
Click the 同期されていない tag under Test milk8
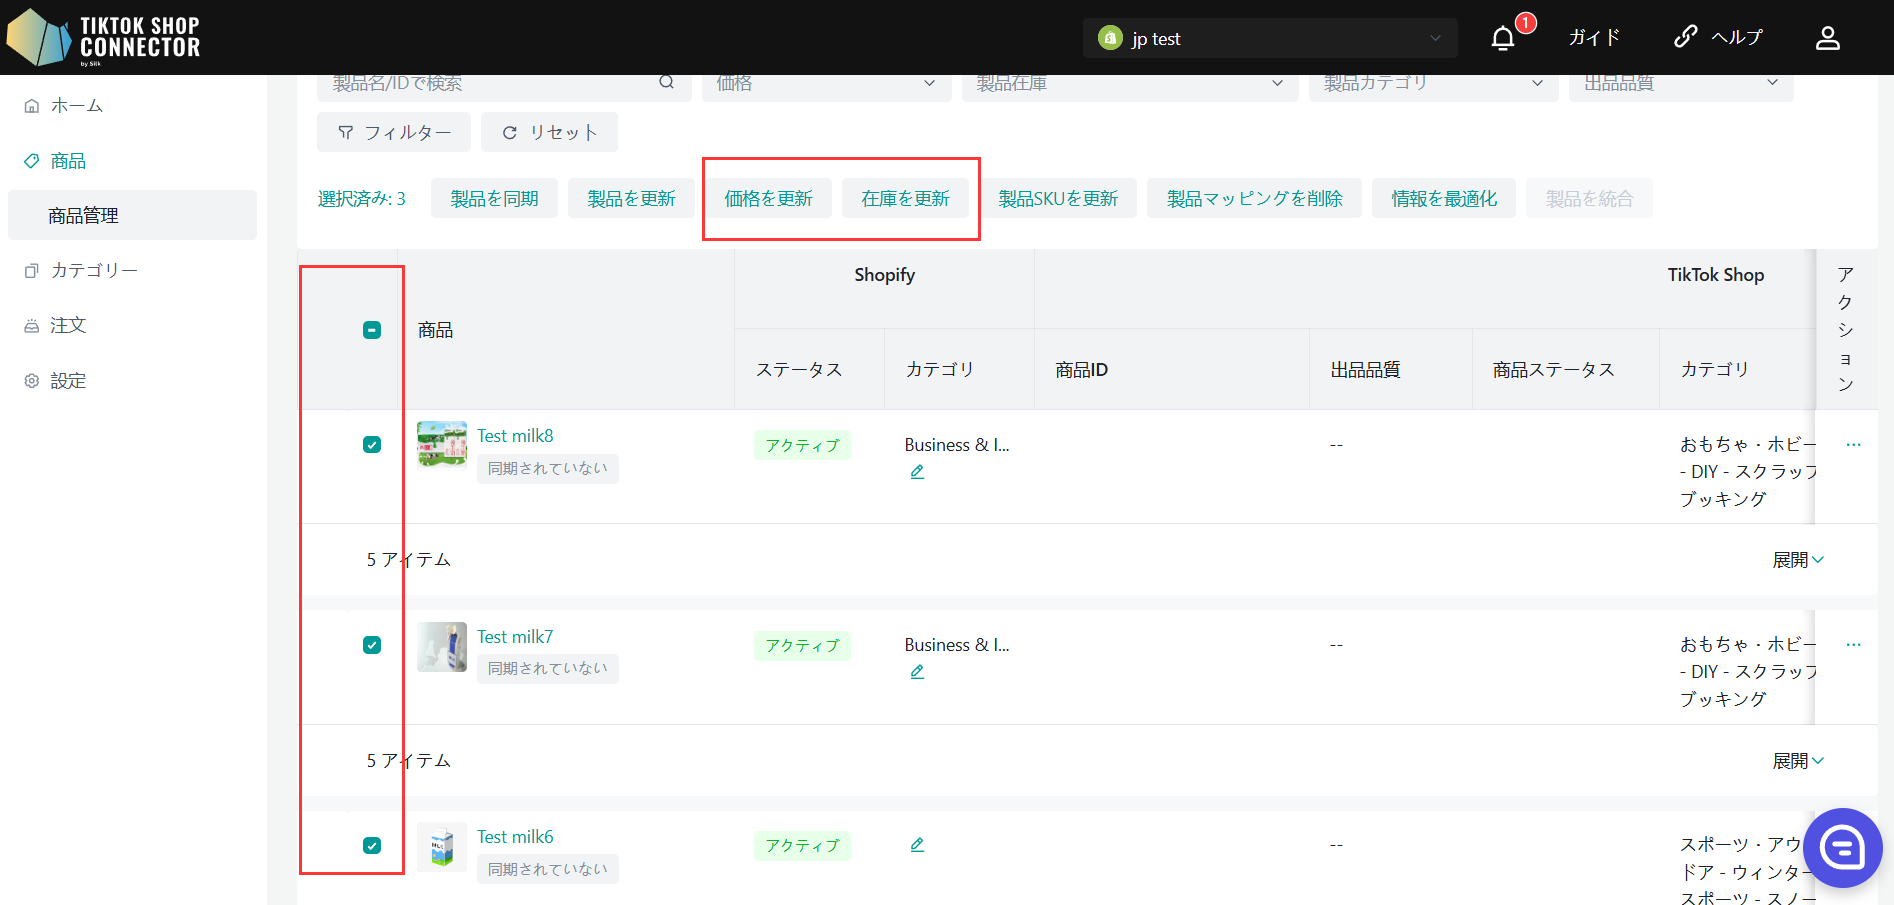tap(548, 468)
